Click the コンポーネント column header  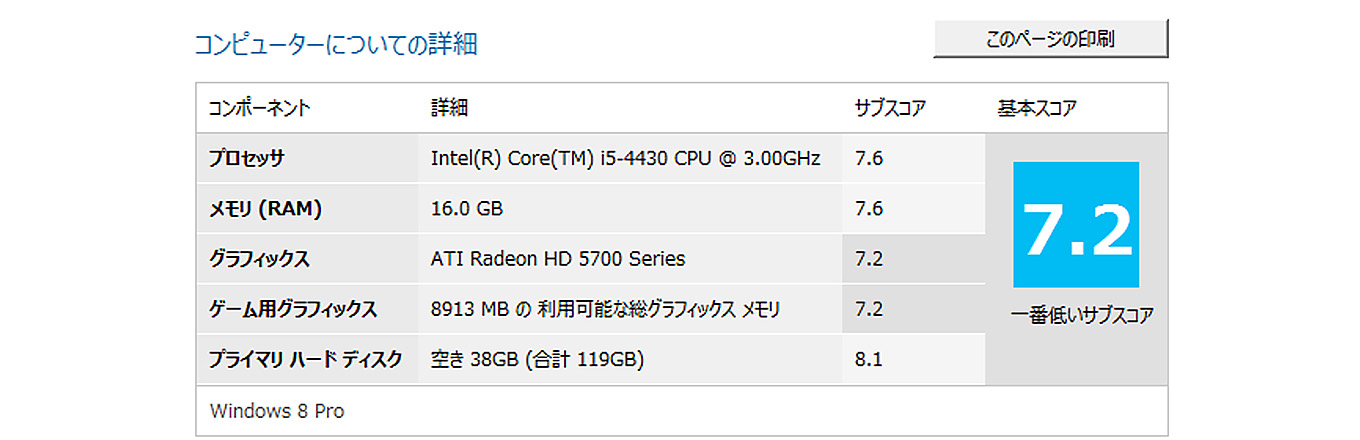(259, 108)
